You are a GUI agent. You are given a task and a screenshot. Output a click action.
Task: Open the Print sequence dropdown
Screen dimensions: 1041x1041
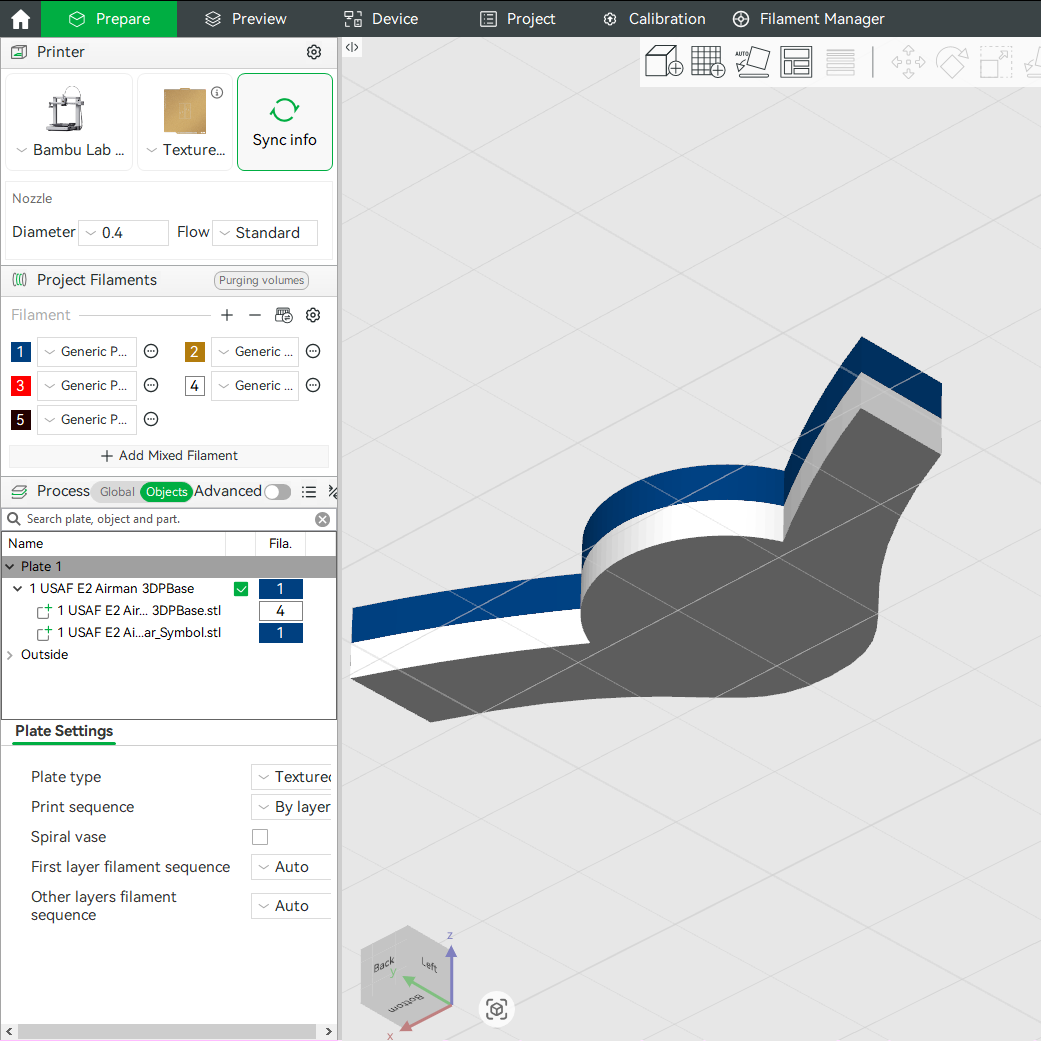(x=291, y=807)
